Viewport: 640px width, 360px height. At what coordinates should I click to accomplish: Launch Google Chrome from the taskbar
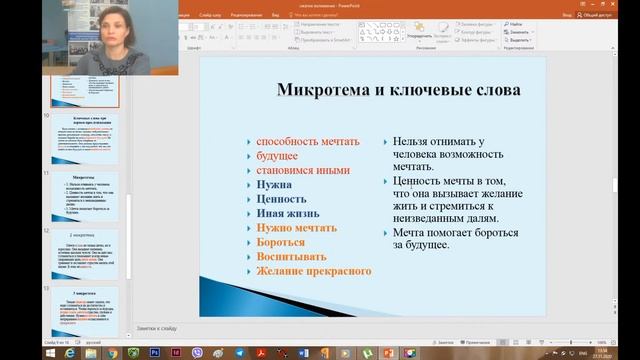tap(112, 353)
